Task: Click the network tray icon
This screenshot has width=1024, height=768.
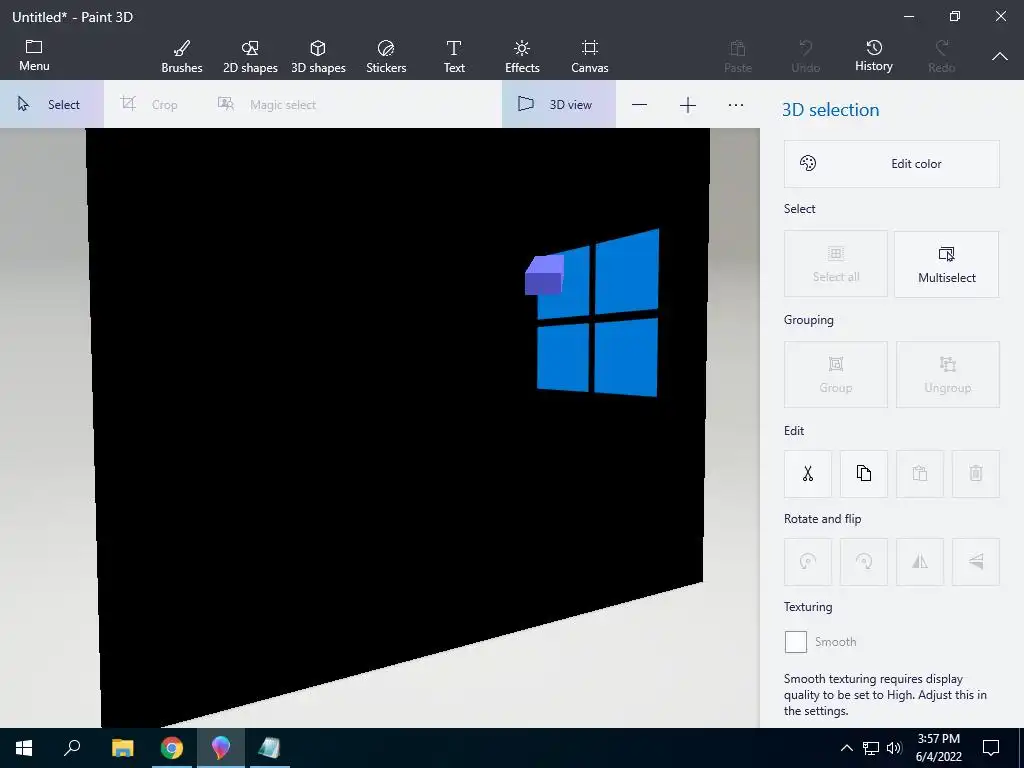Action: (x=871, y=748)
